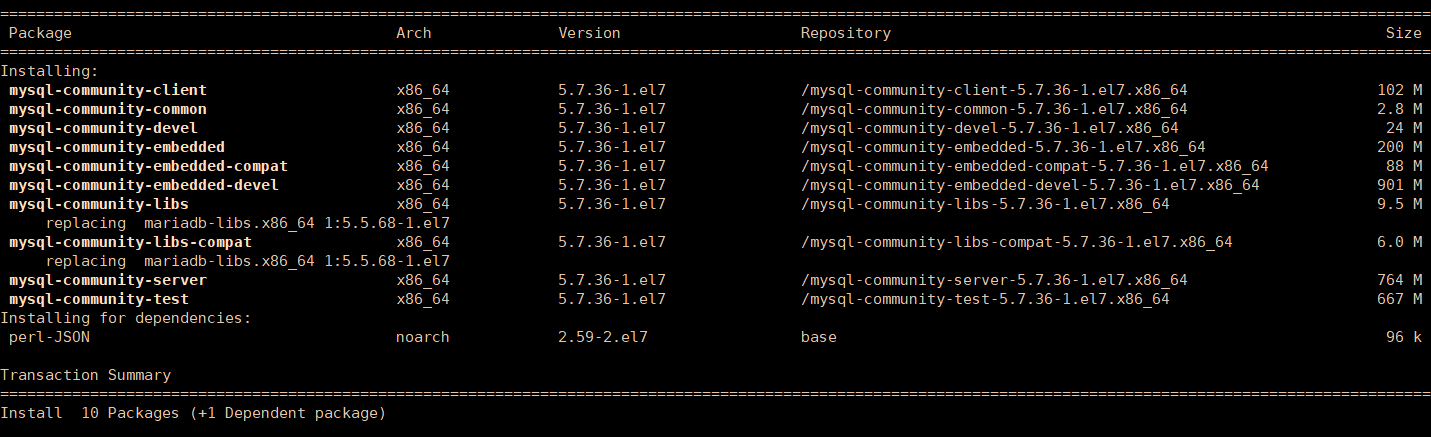Click the 'Installing:' line
The height and width of the screenshot is (437, 1431).
tap(49, 71)
